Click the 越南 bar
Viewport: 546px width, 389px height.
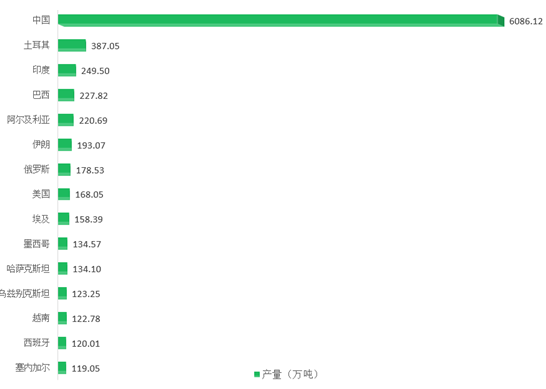tap(62, 318)
